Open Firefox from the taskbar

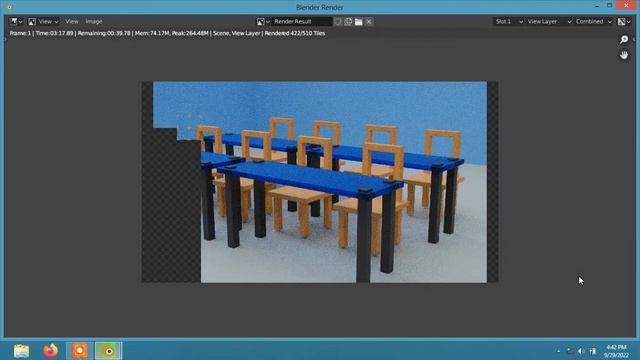(x=51, y=351)
